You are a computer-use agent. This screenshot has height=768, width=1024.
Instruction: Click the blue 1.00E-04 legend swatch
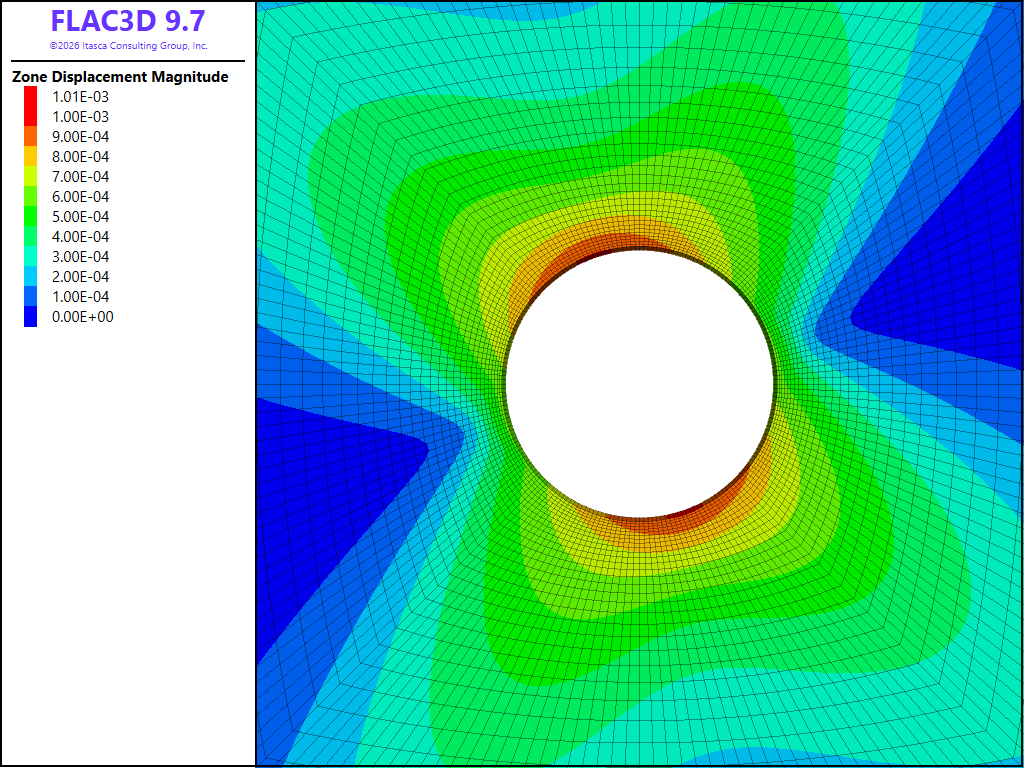point(31,296)
